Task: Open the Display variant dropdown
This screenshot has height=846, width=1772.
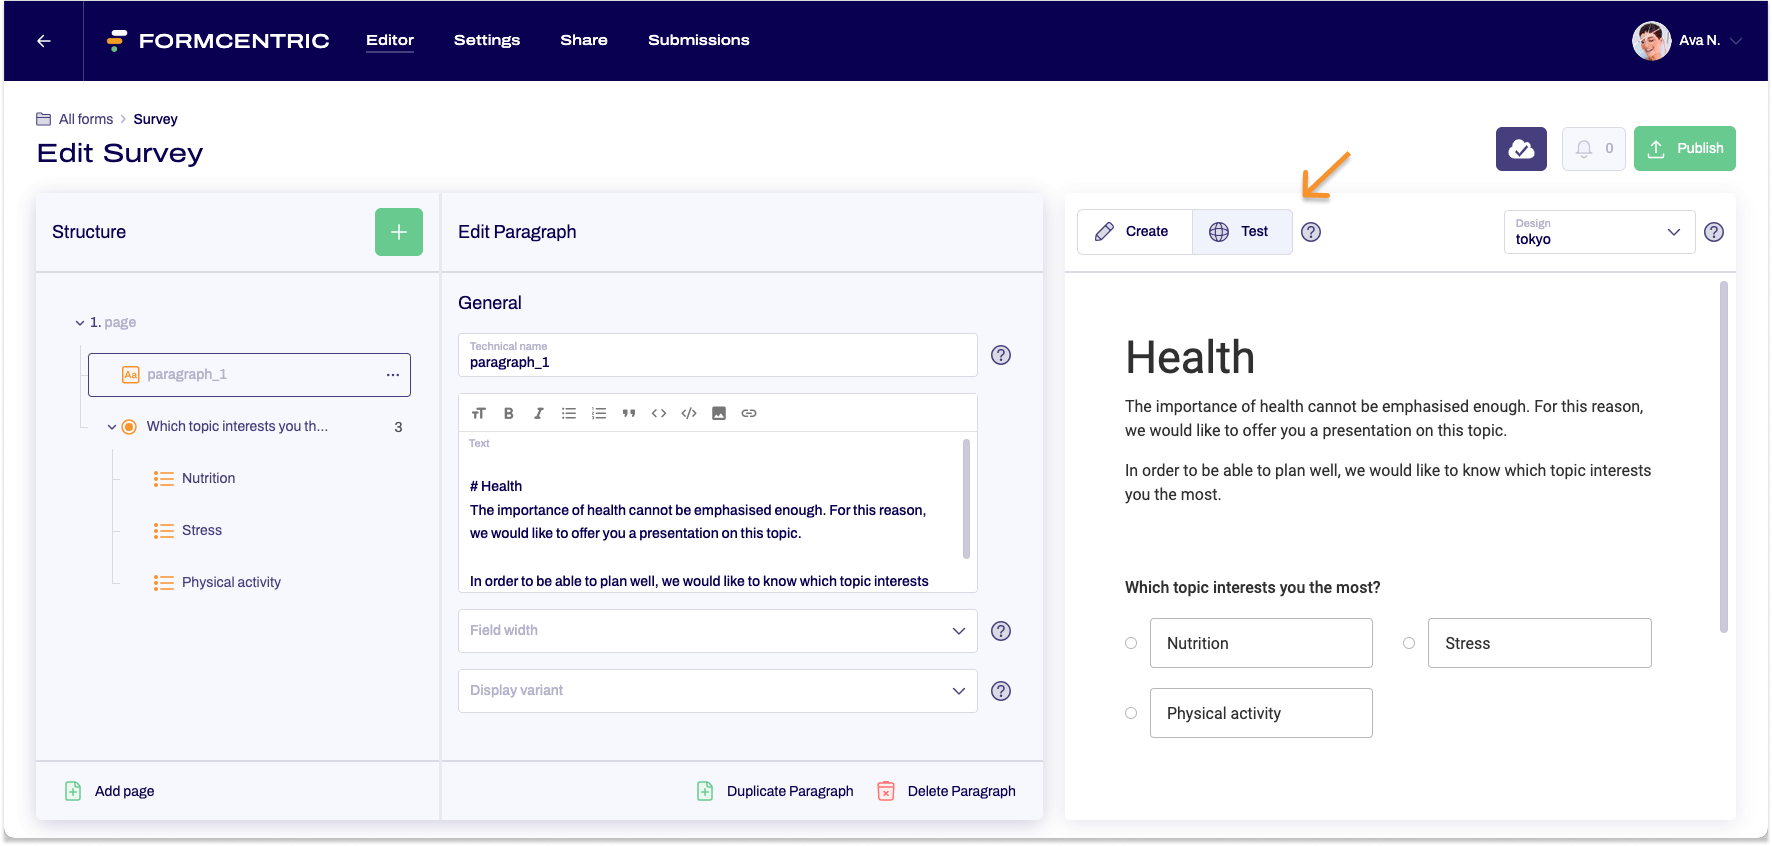Action: [x=717, y=691]
